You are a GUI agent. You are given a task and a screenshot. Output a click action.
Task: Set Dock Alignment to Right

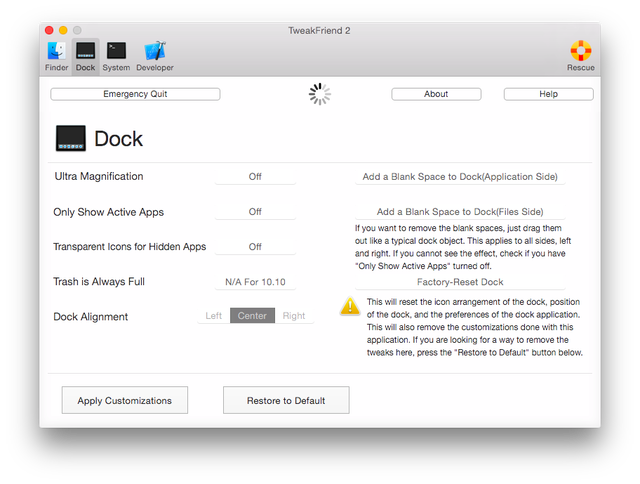pos(294,315)
